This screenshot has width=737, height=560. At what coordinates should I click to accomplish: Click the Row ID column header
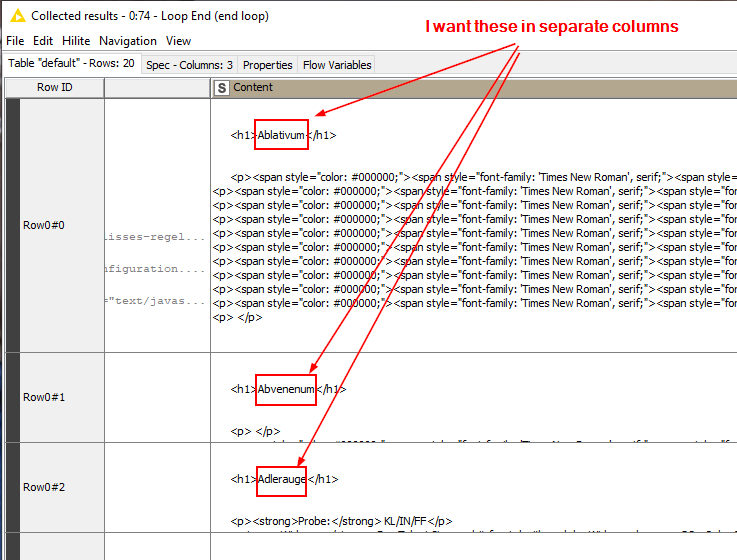(54, 88)
